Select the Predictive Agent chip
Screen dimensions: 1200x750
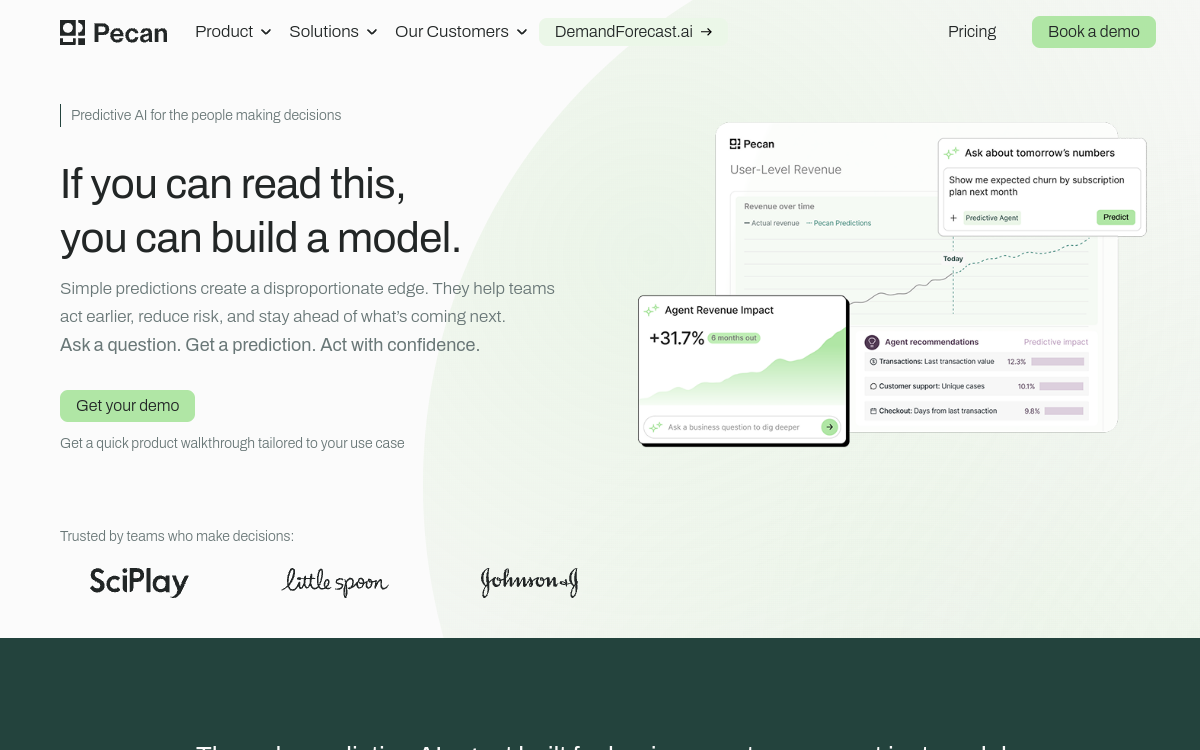(991, 218)
